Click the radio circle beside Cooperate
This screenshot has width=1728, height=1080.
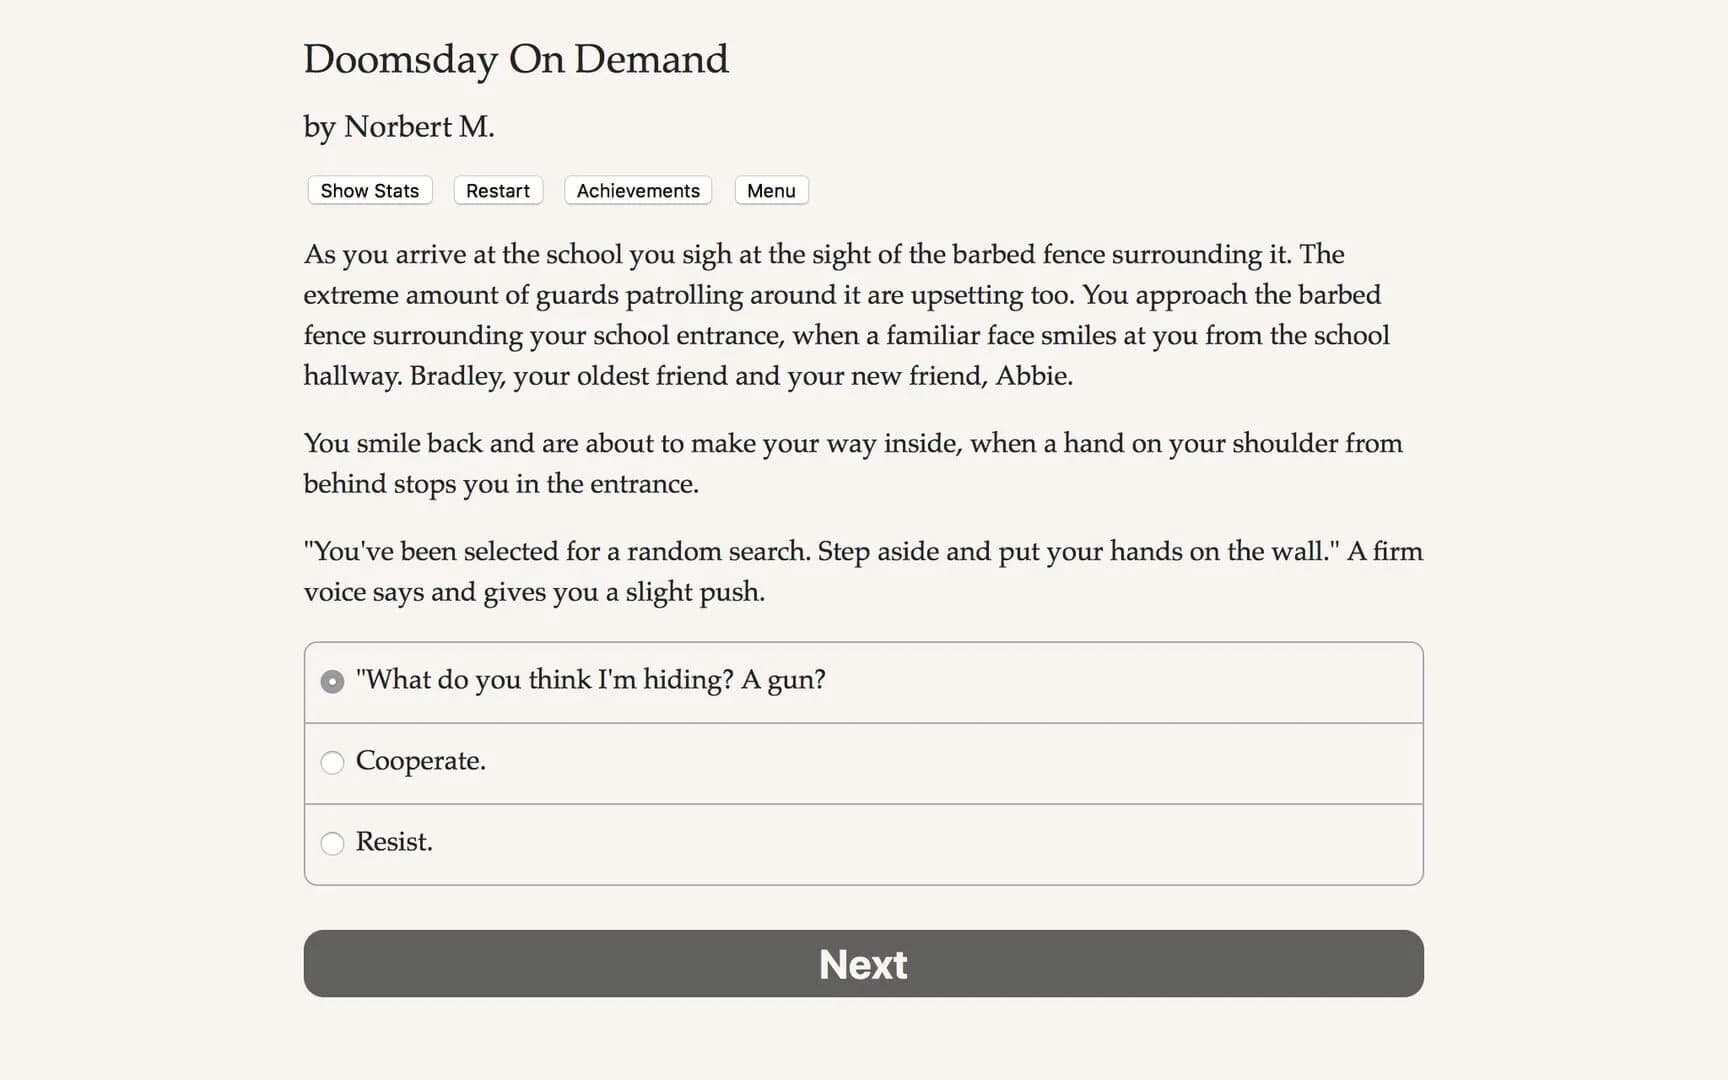coord(332,762)
